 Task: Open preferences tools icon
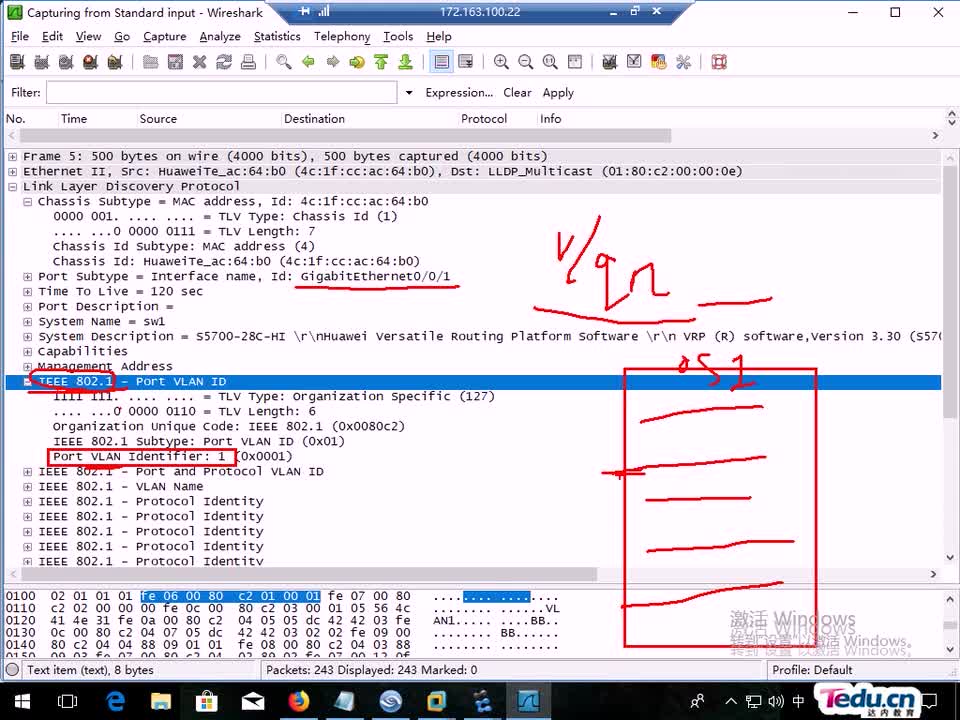(x=683, y=62)
